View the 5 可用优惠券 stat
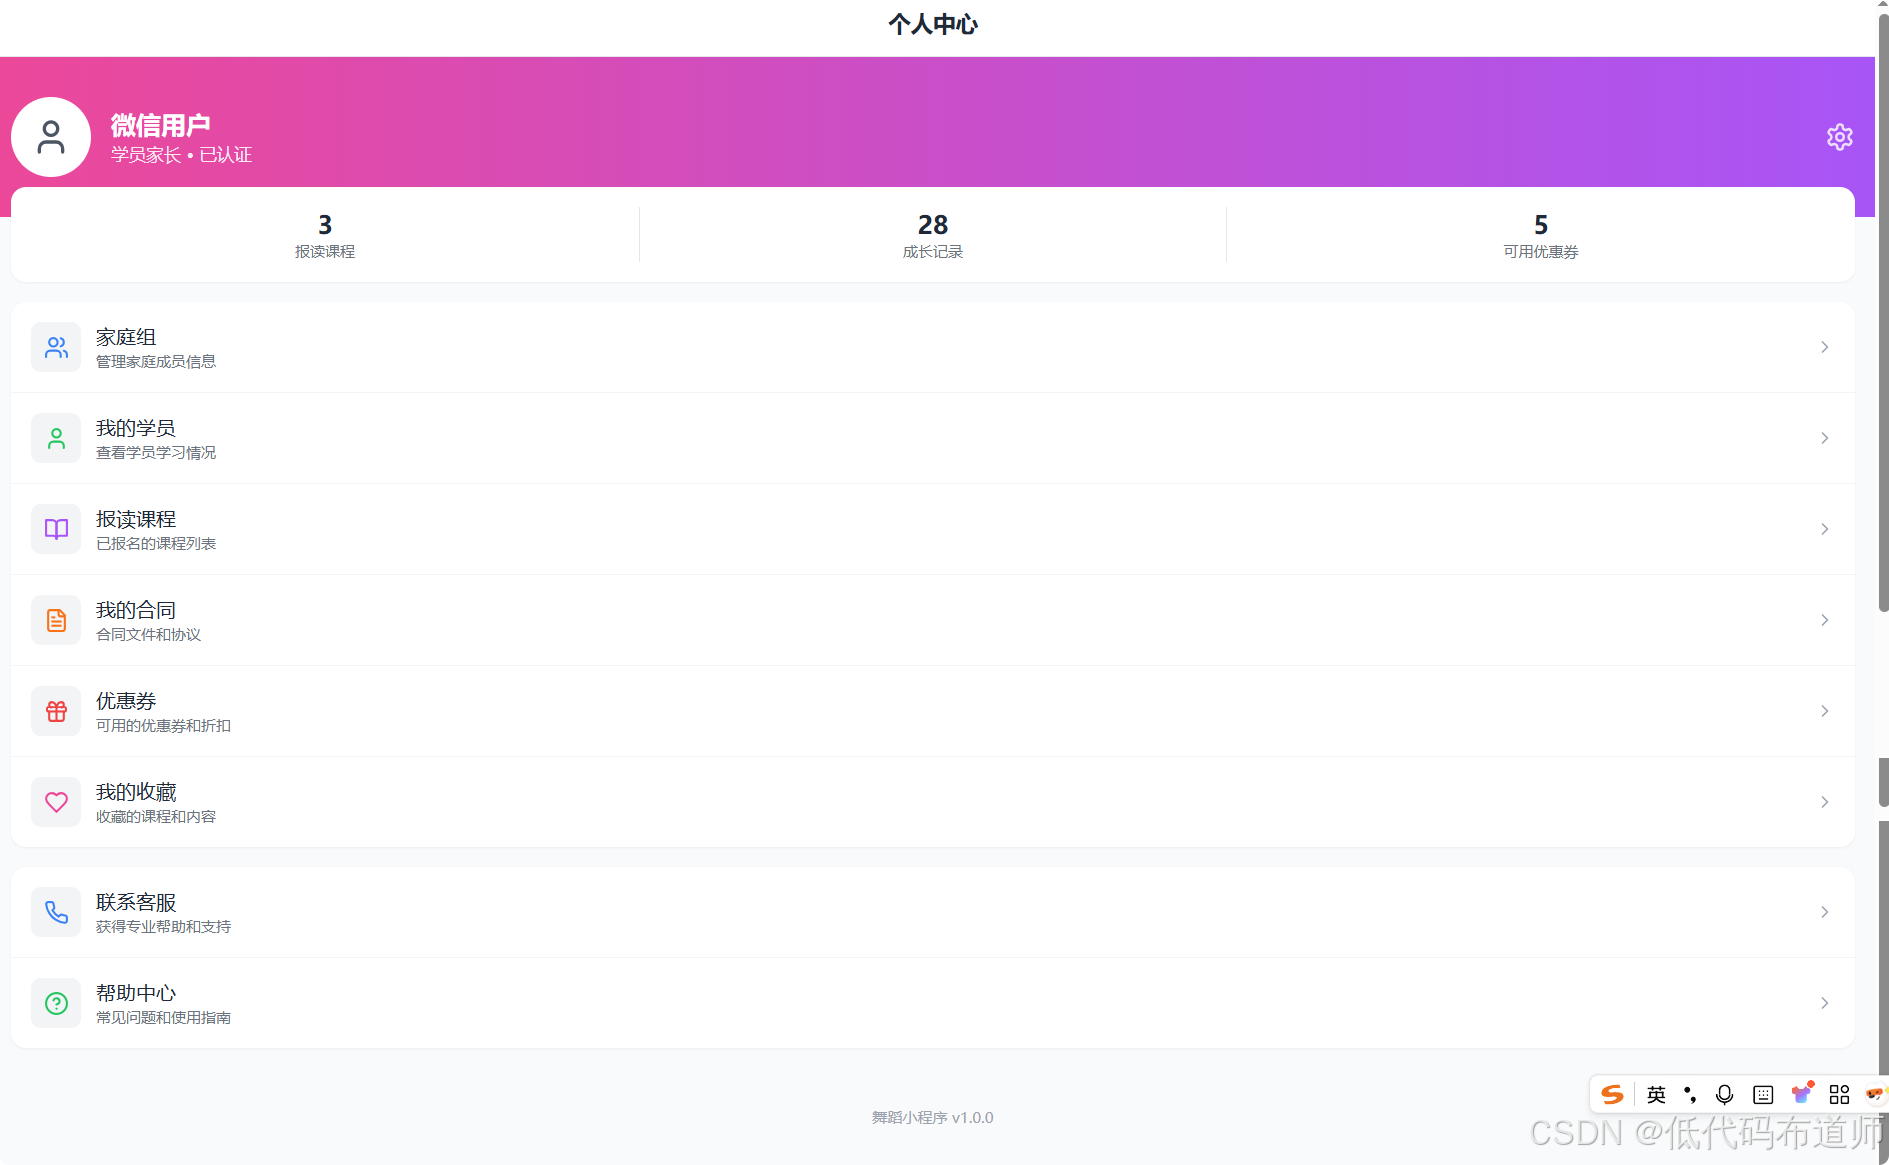1889x1165 pixels. coord(1540,236)
